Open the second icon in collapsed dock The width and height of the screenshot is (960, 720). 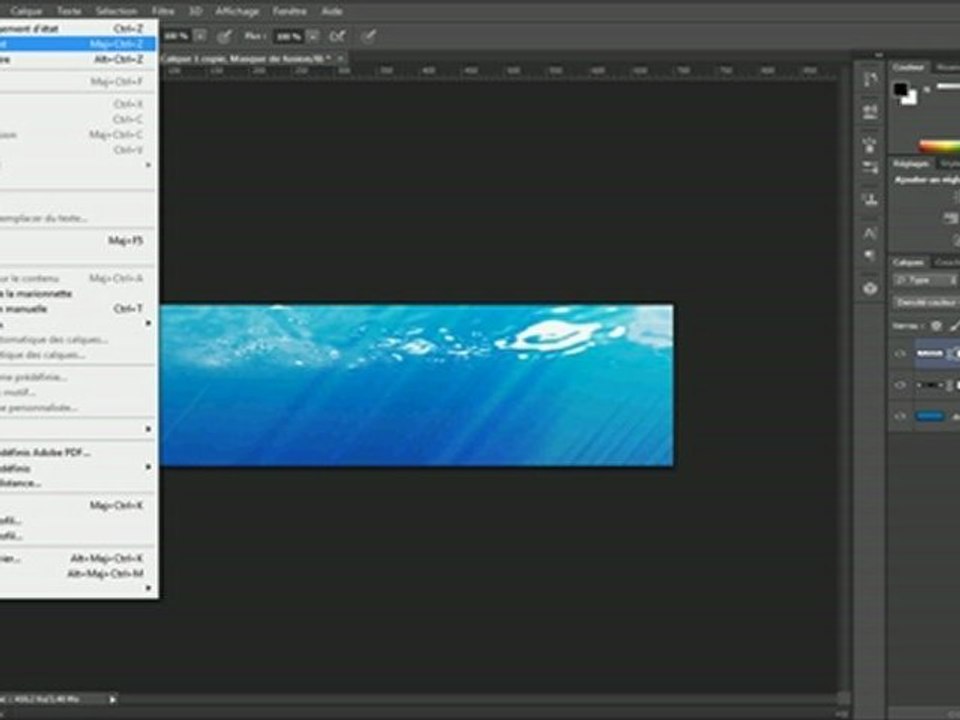pyautogui.click(x=870, y=112)
